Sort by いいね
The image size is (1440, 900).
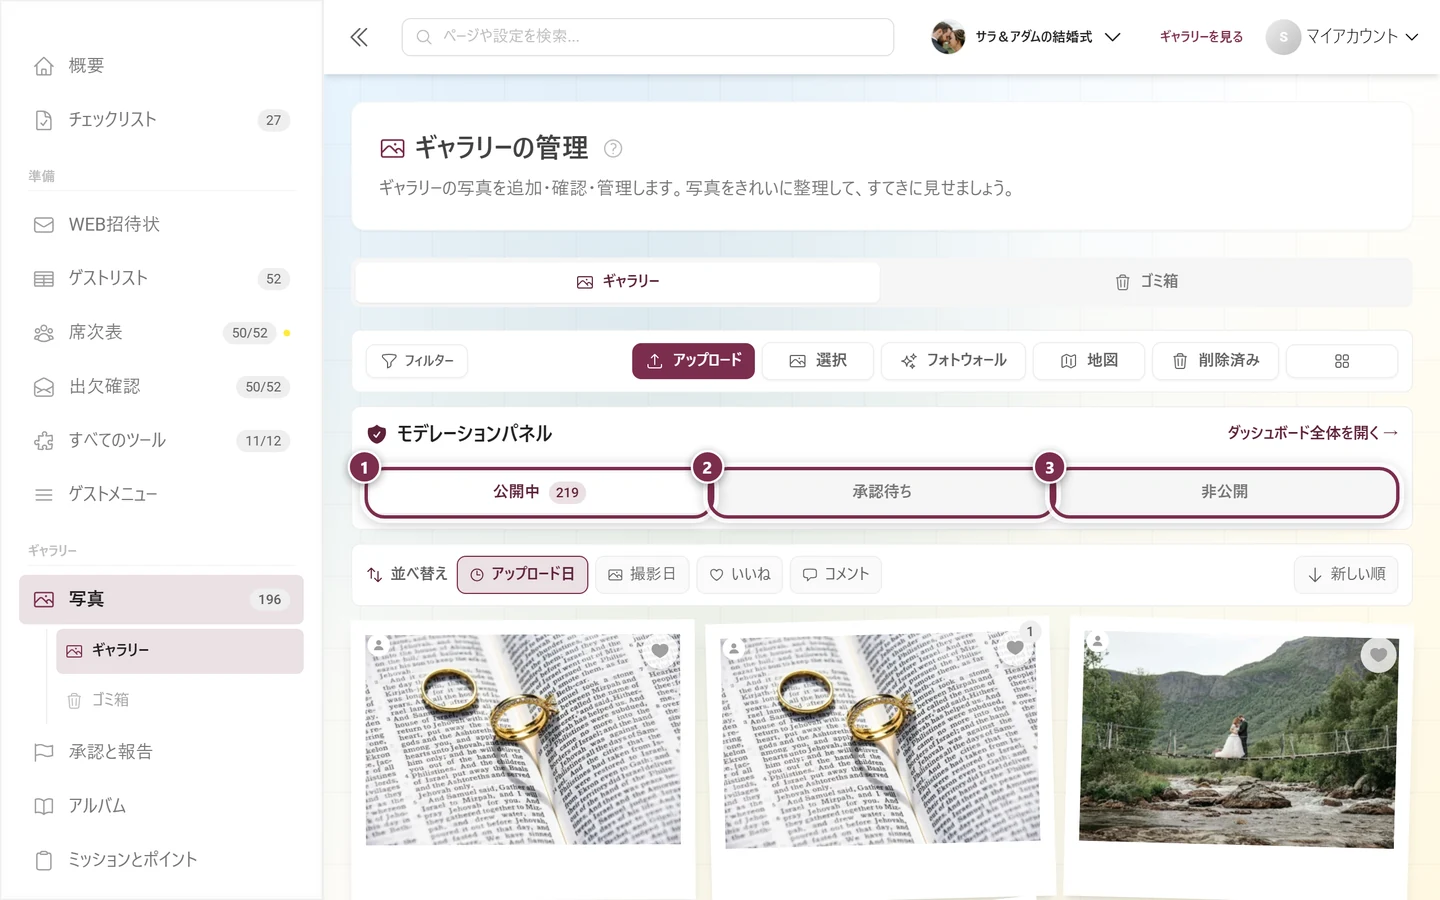(740, 574)
